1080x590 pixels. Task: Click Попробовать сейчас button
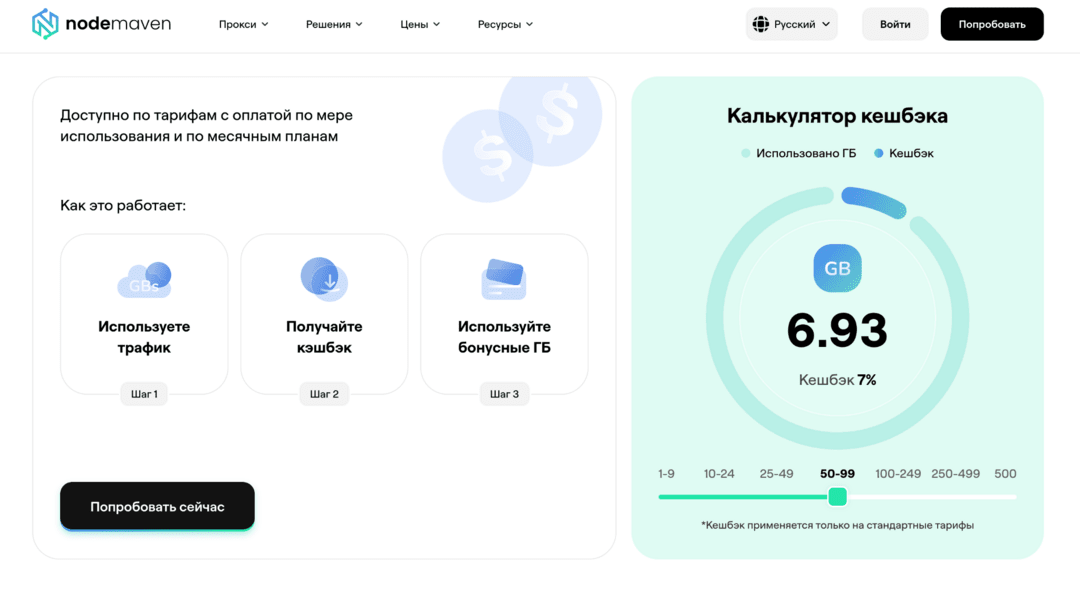pos(157,506)
